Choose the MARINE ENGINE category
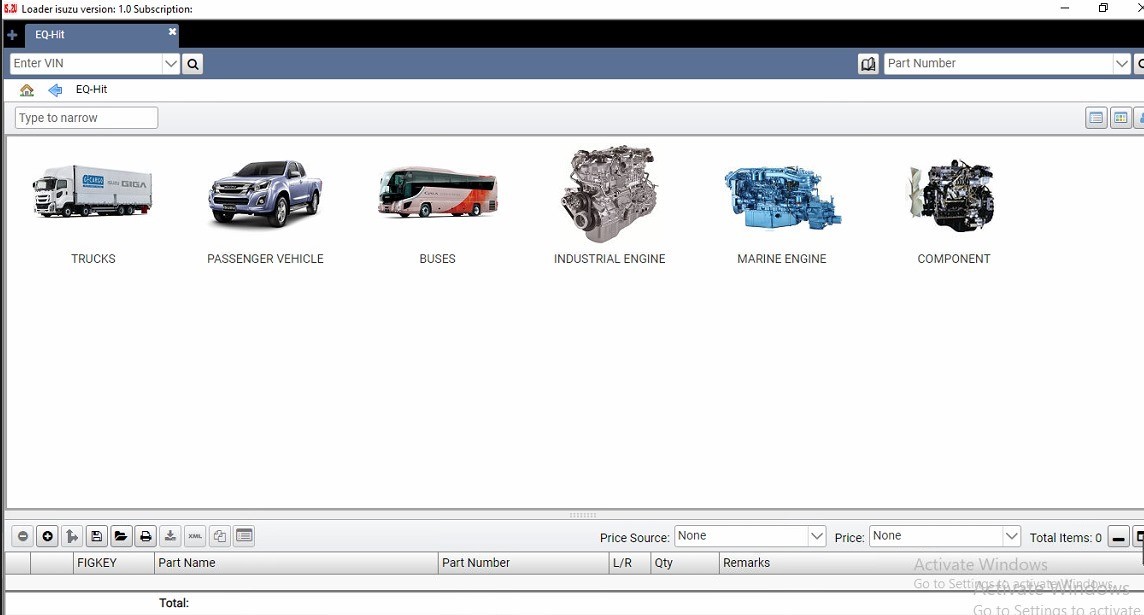 [781, 198]
